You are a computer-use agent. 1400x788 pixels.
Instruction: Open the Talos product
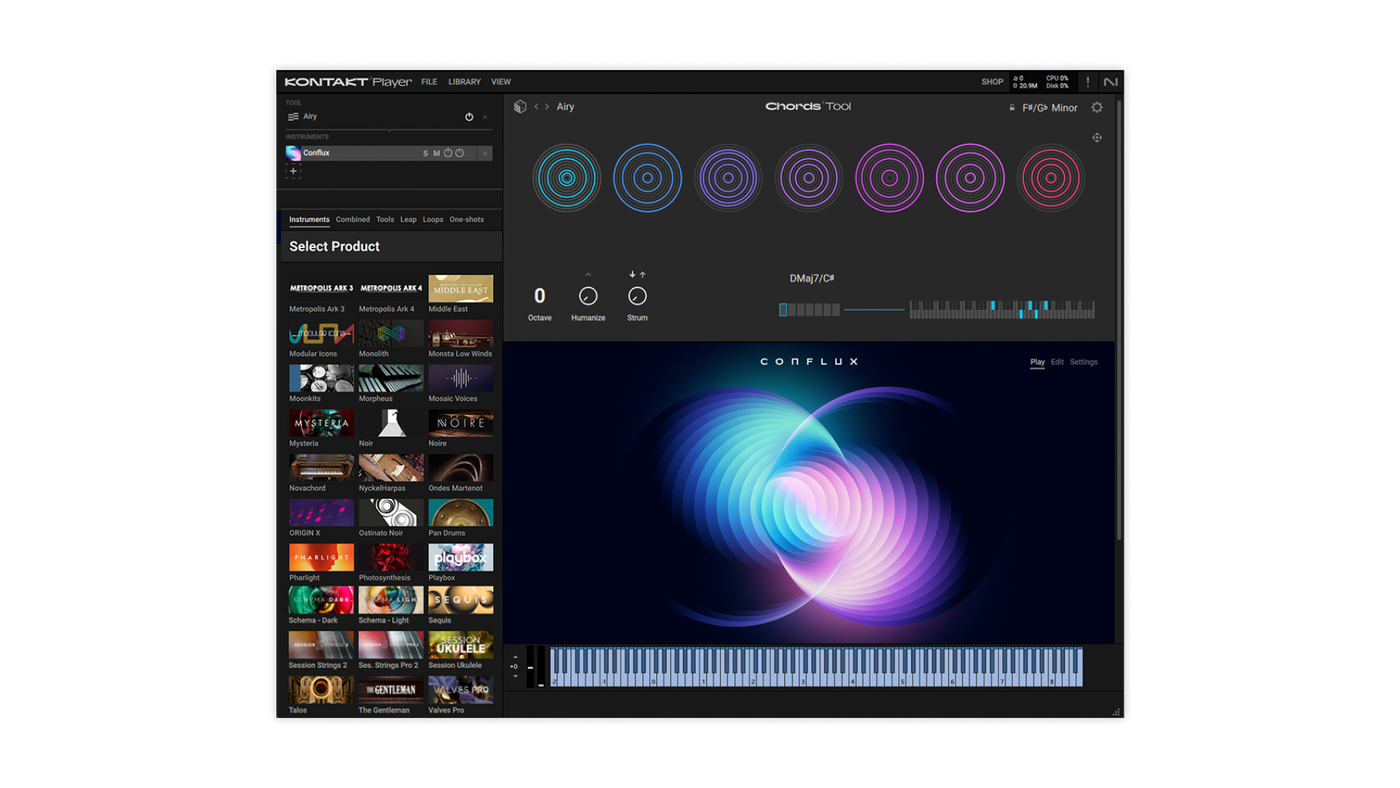(x=321, y=696)
